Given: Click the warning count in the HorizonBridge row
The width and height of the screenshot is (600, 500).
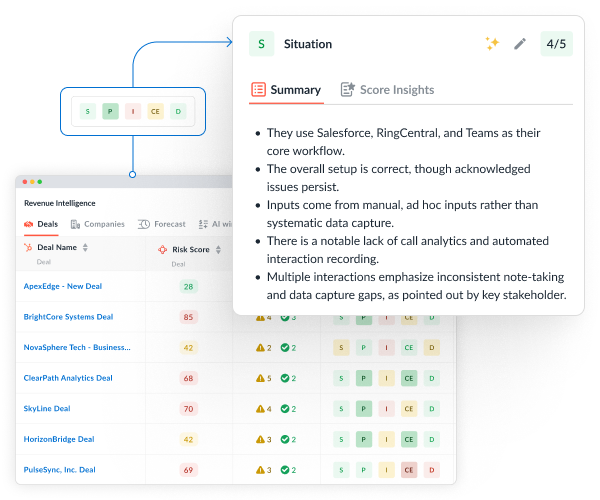Looking at the screenshot, I should point(264,440).
